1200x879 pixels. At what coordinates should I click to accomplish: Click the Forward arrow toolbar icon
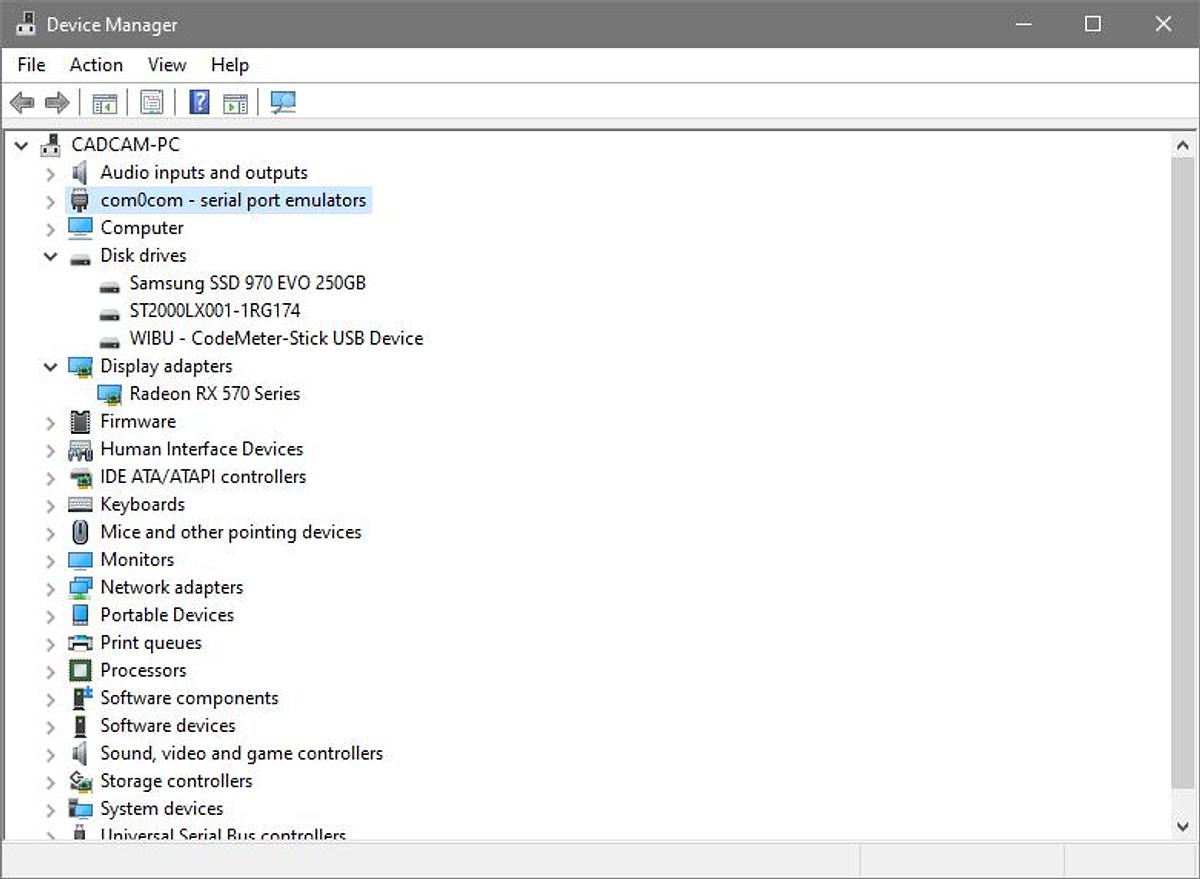click(x=57, y=102)
